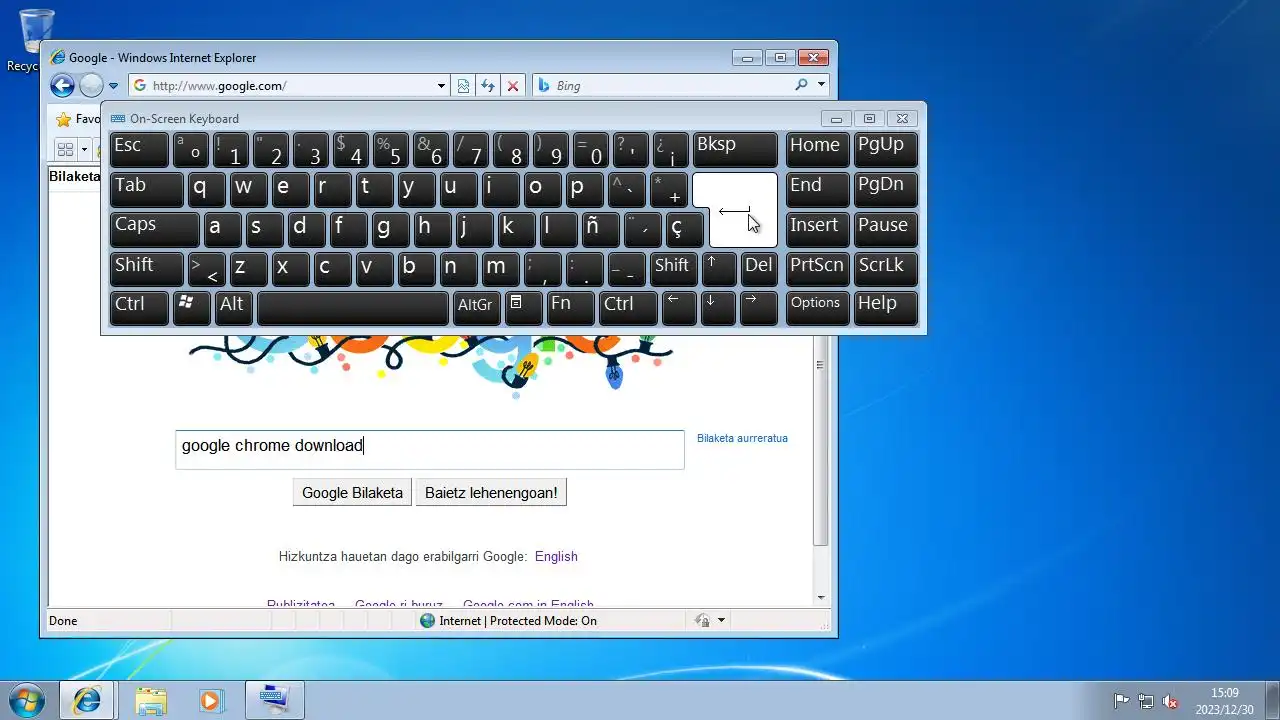
Task: Click the End key on On-Screen Keyboard
Action: click(x=817, y=190)
